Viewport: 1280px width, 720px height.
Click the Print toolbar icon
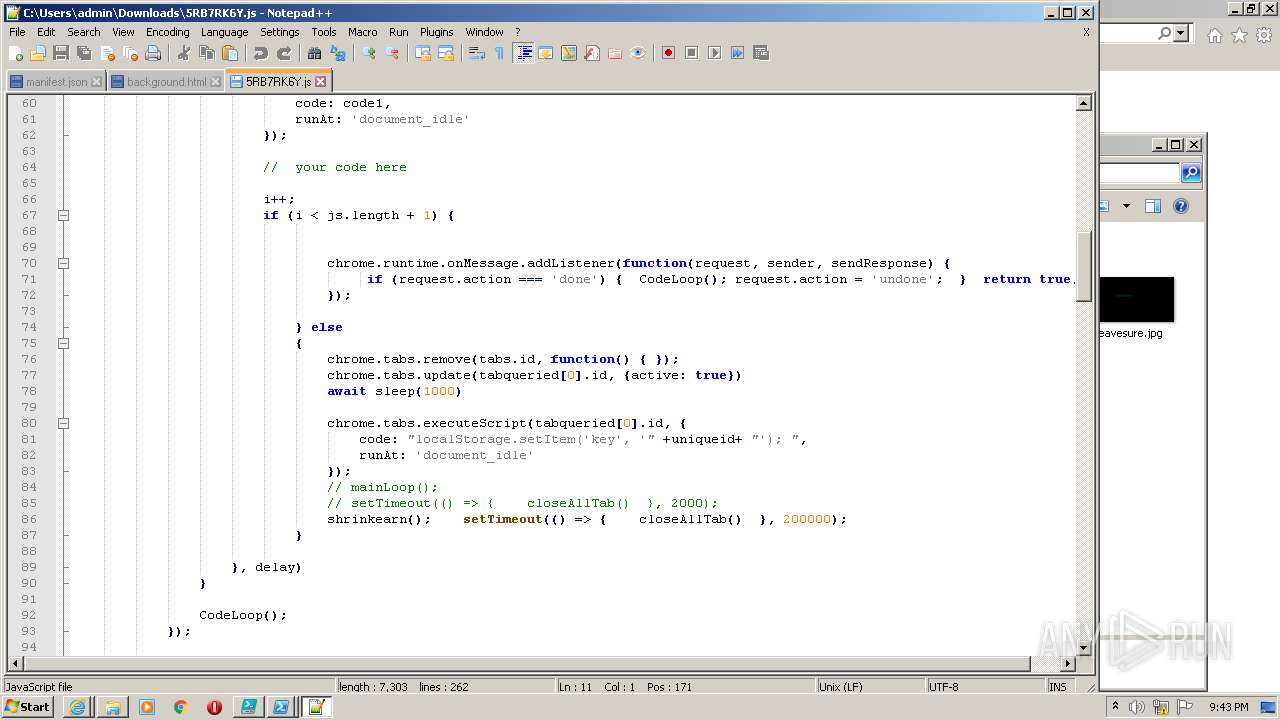coord(153,53)
